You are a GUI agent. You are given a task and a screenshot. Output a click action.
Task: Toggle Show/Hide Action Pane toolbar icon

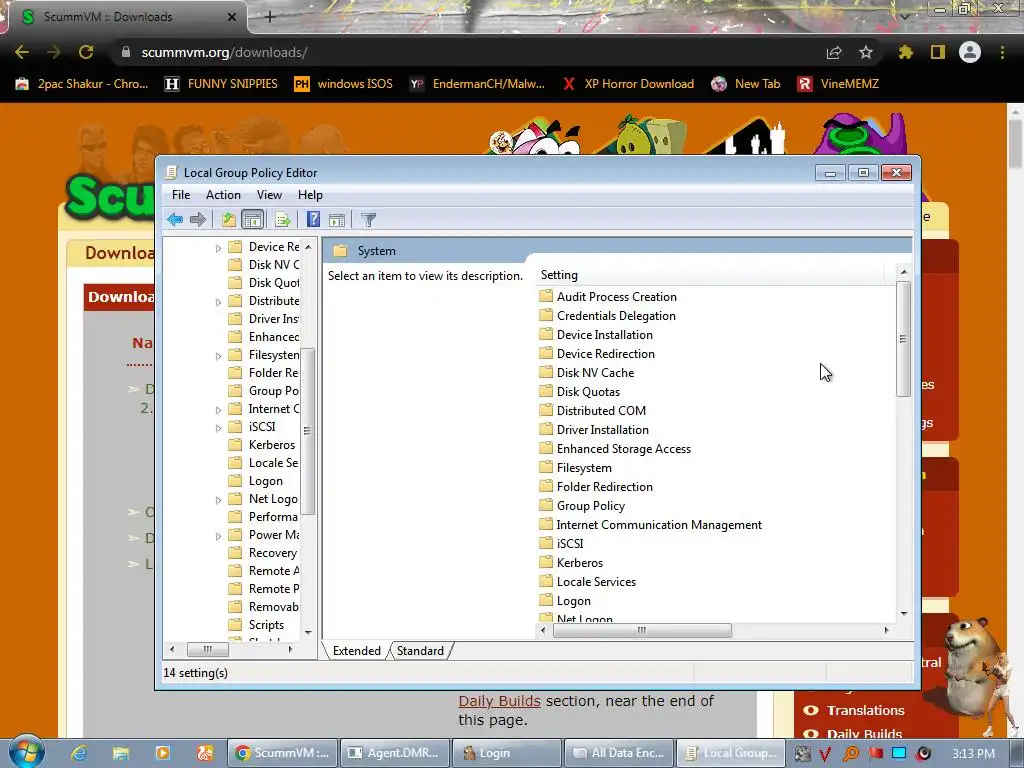coord(337,219)
